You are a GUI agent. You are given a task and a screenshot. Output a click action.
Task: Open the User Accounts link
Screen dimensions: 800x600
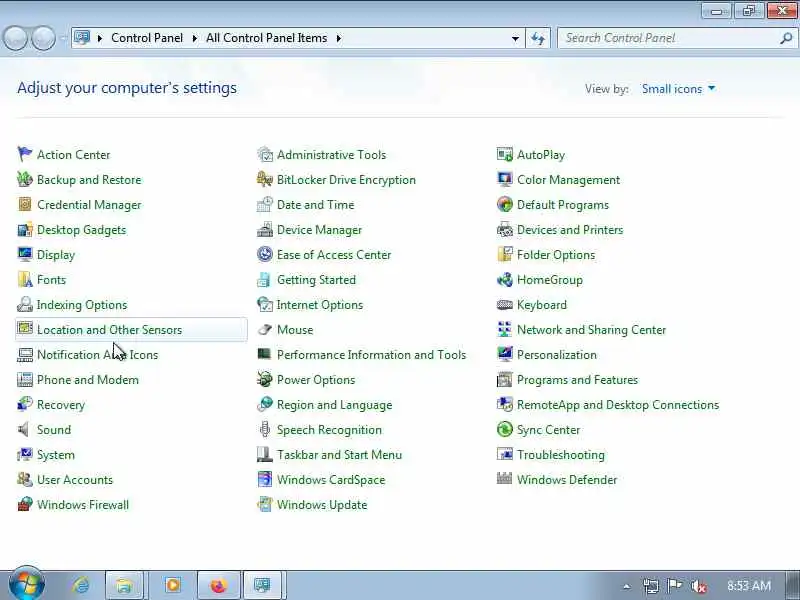[74, 480]
